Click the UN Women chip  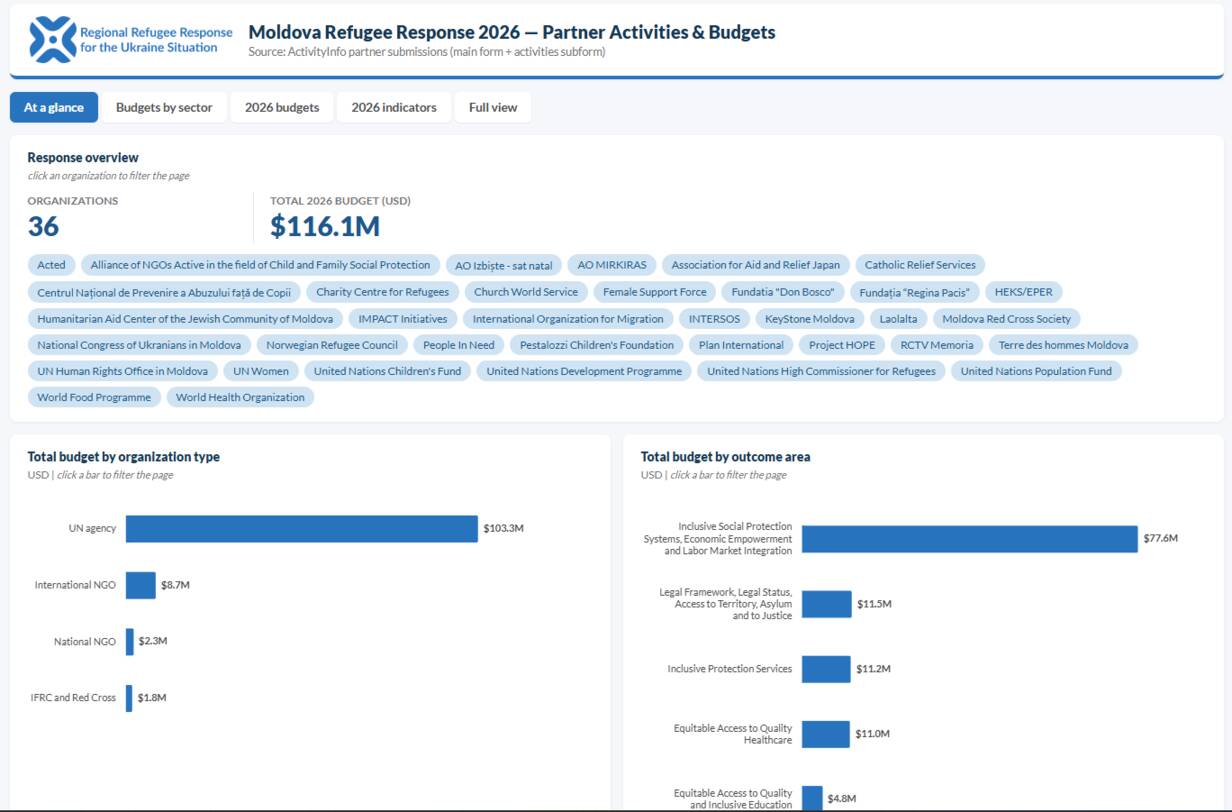[261, 371]
